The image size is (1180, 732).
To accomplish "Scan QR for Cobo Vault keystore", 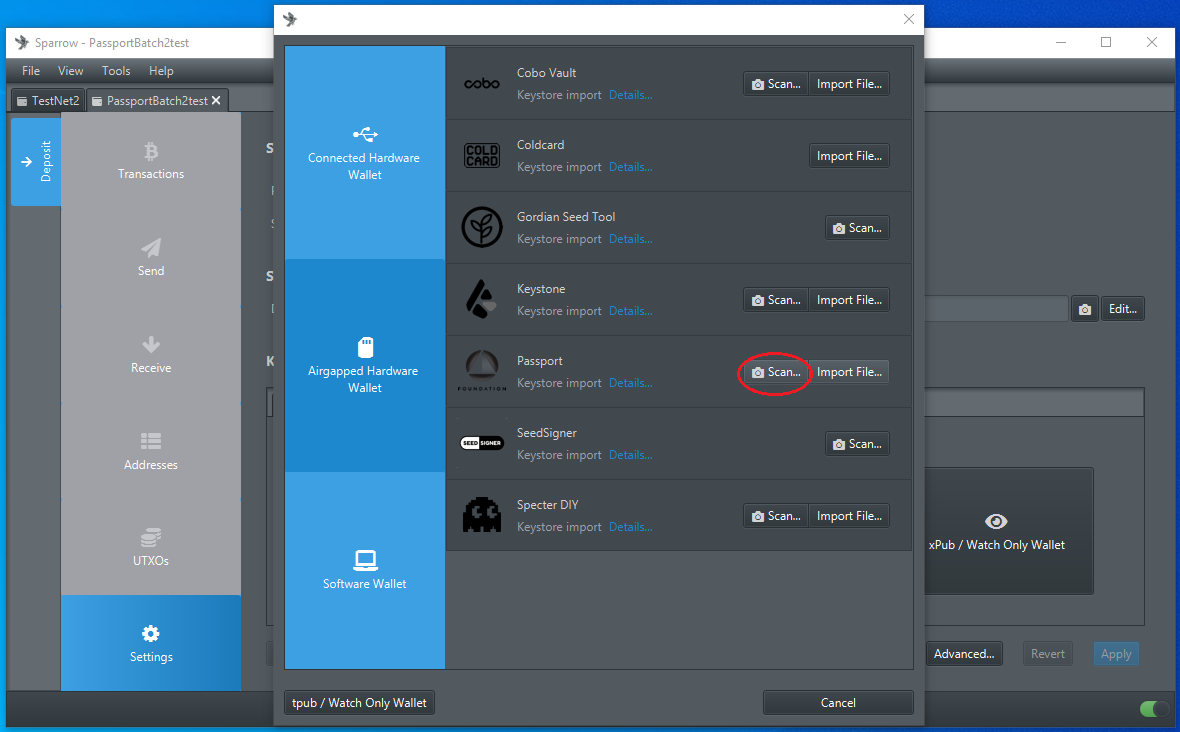I will coord(776,84).
